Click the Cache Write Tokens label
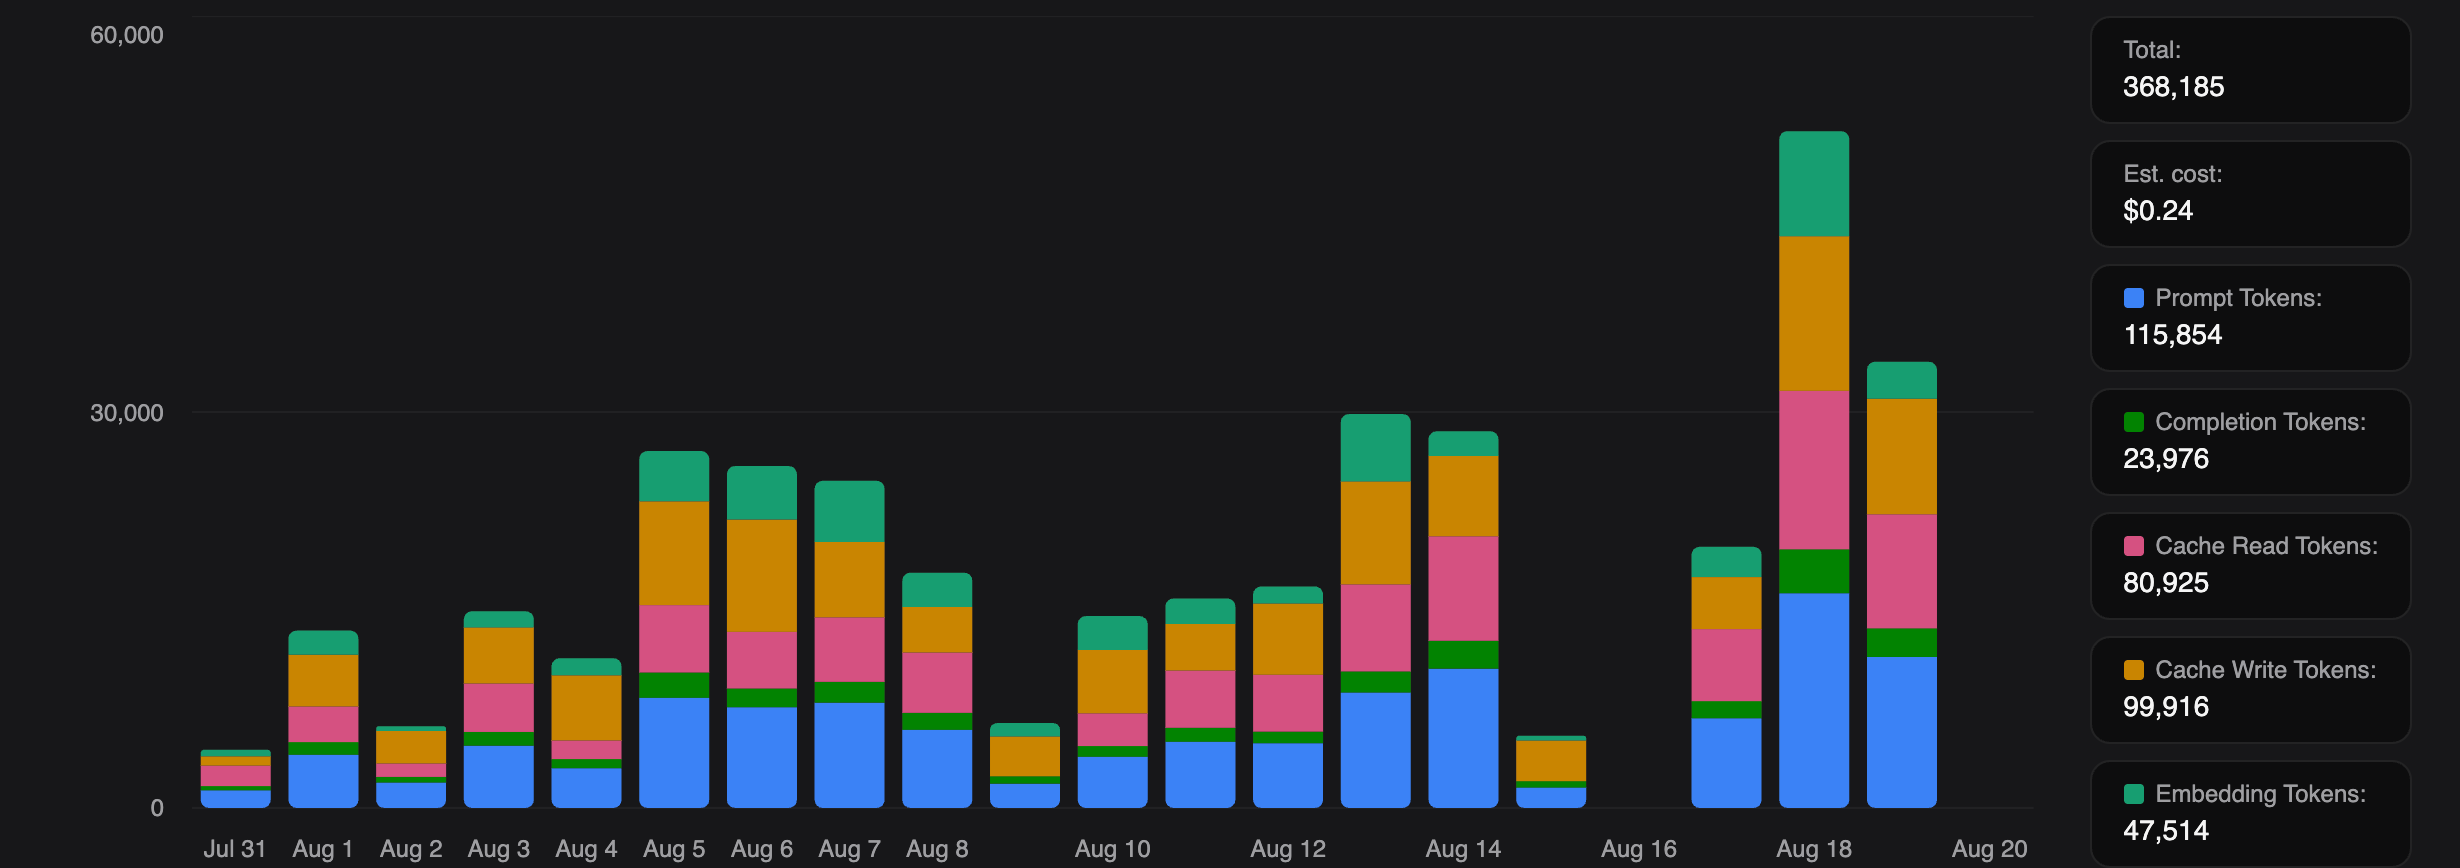 tap(2265, 670)
